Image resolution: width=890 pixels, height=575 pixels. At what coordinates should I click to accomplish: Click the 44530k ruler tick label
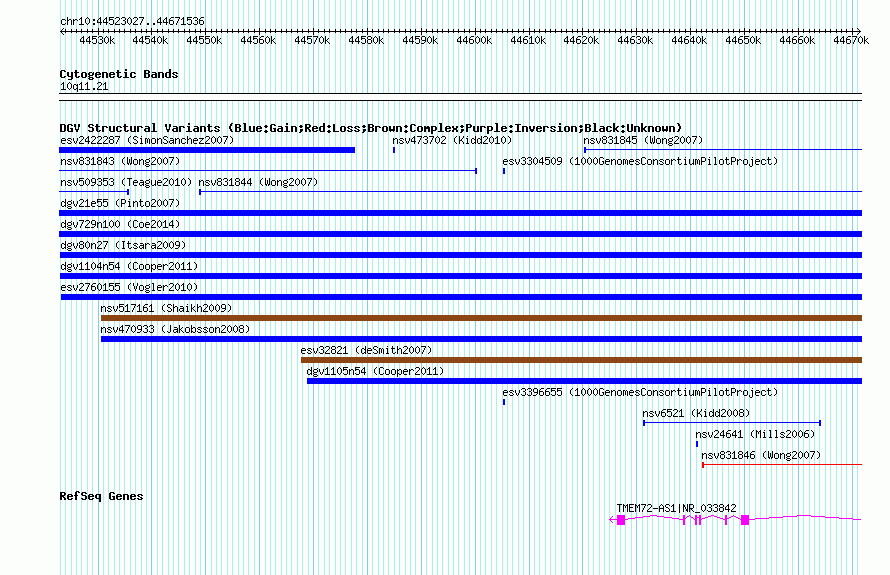click(x=97, y=40)
